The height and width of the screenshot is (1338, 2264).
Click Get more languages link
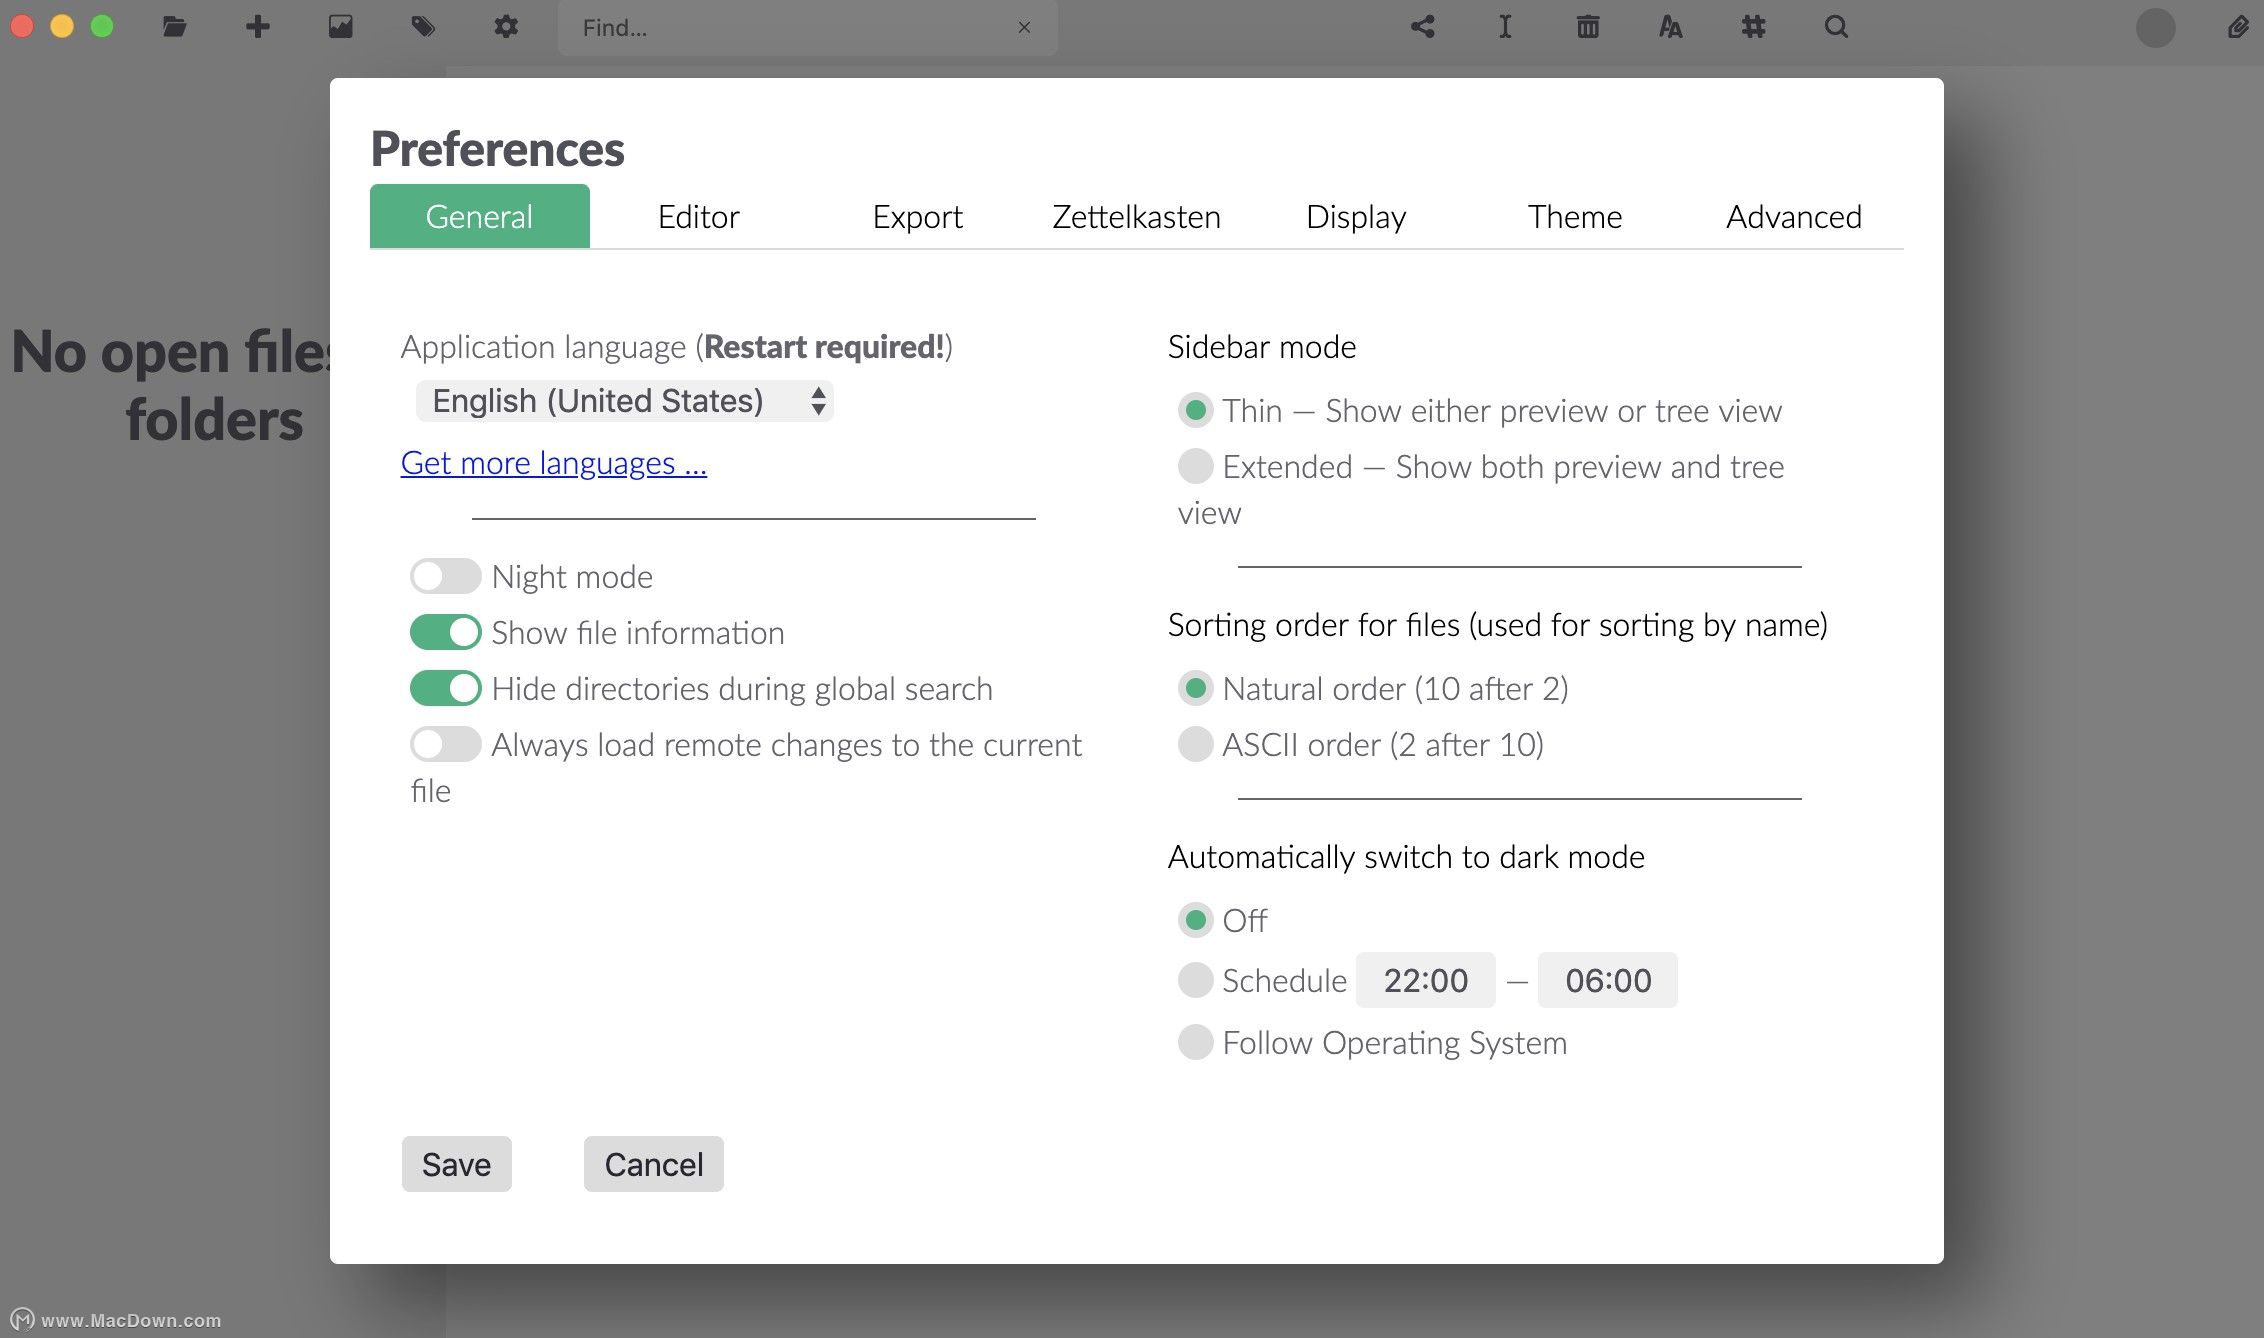tap(552, 460)
